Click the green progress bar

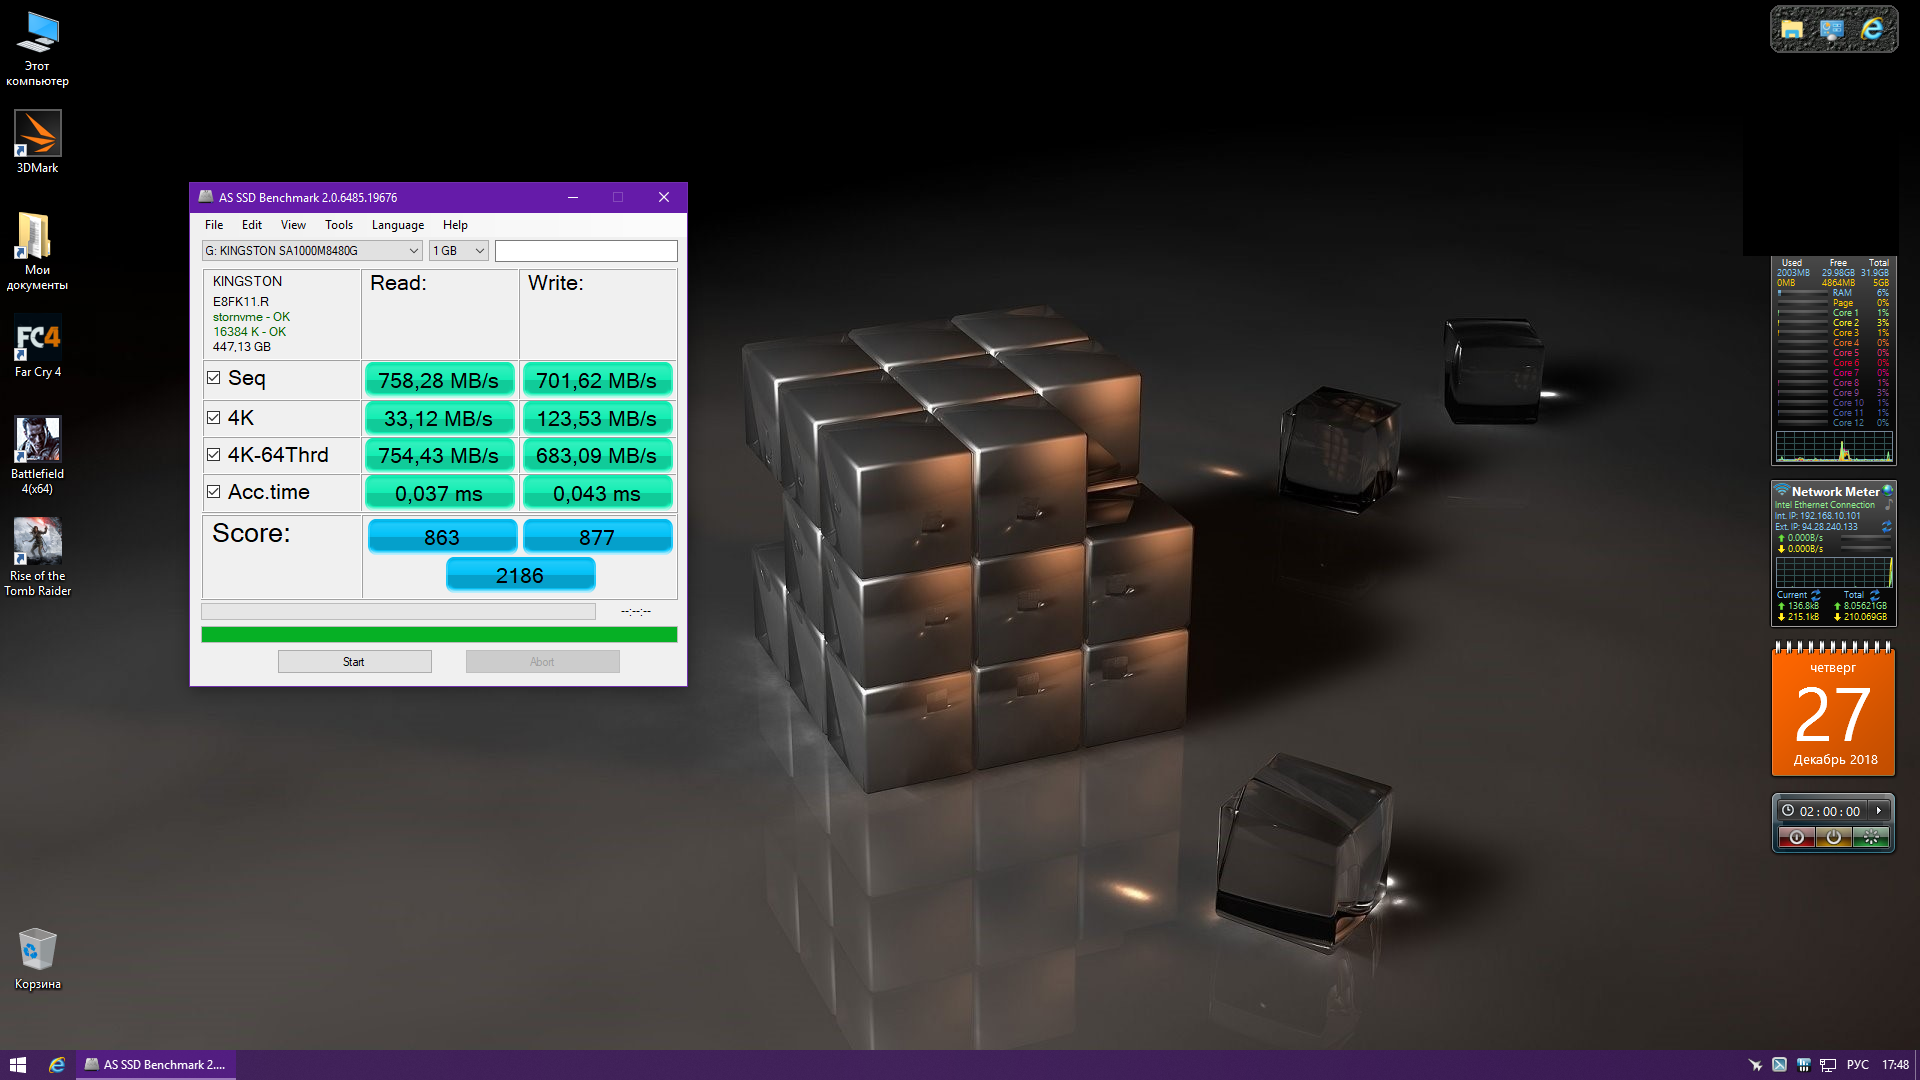click(x=439, y=634)
